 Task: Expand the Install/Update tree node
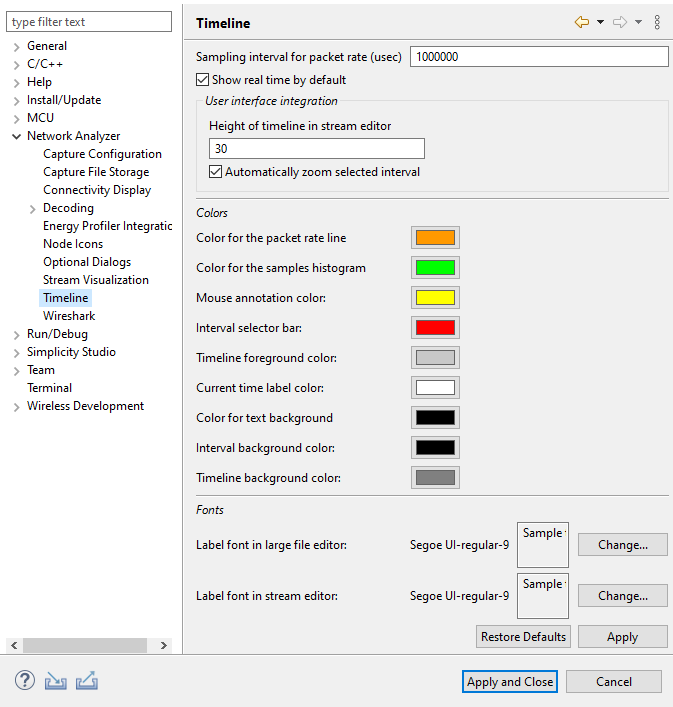[x=17, y=101]
